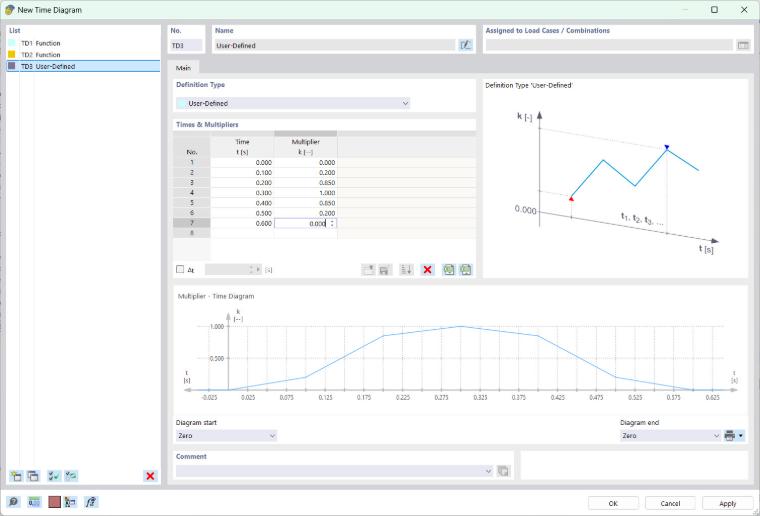Click time cell 0.600 in row 7
The image size is (760, 516).
tap(242, 223)
